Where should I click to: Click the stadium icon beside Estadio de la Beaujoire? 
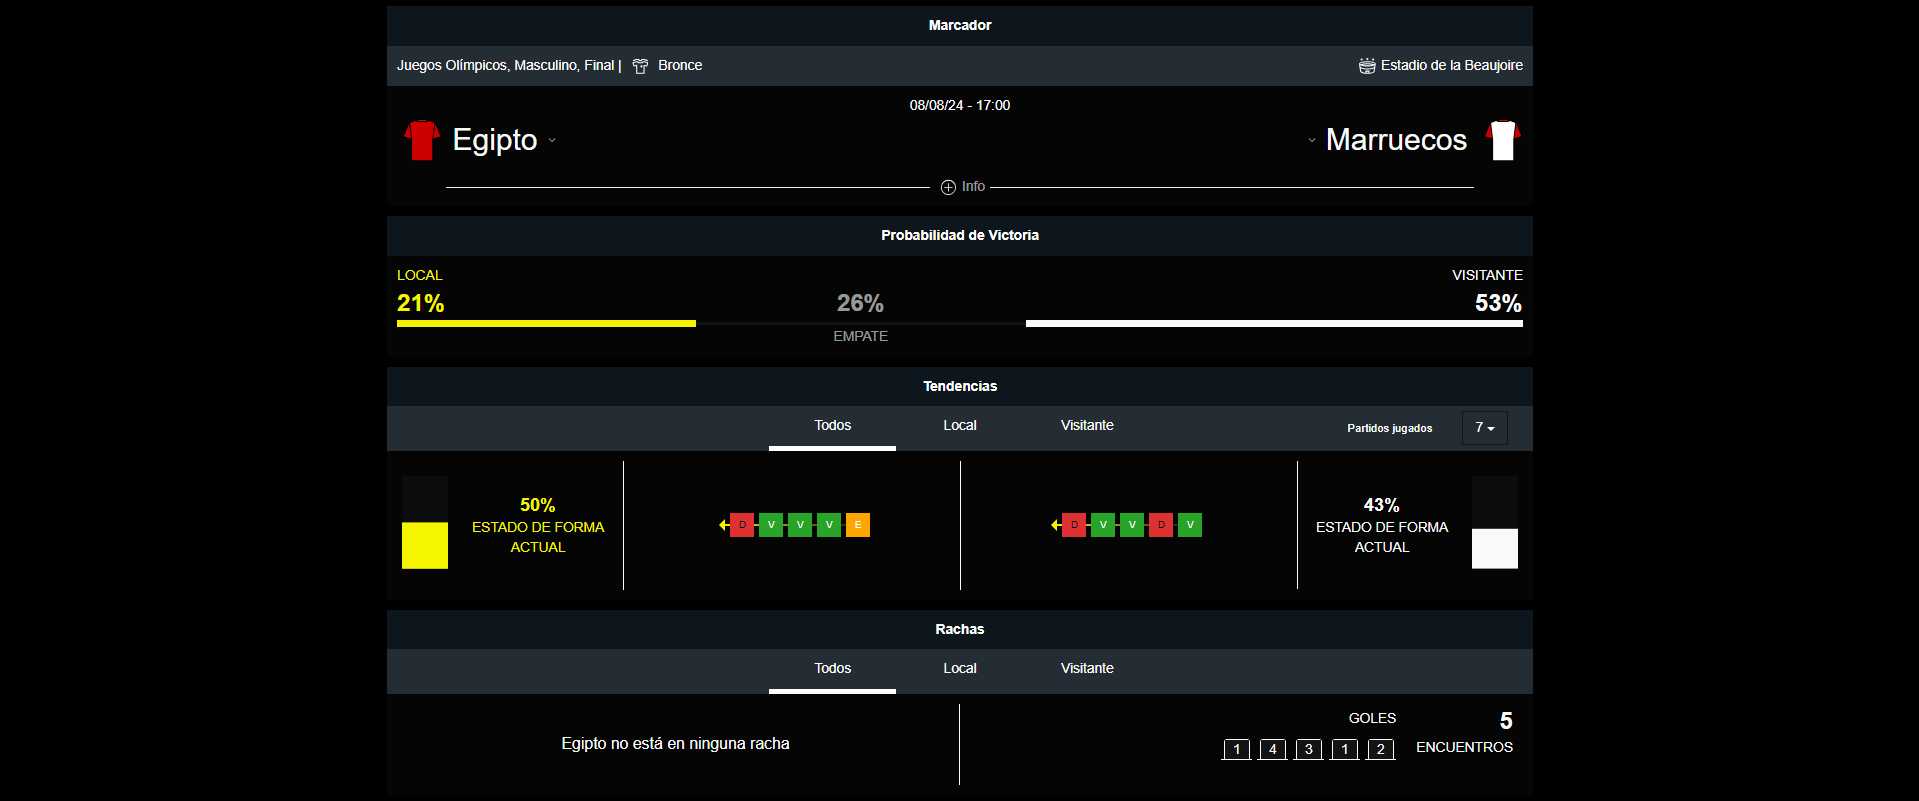pos(1366,66)
